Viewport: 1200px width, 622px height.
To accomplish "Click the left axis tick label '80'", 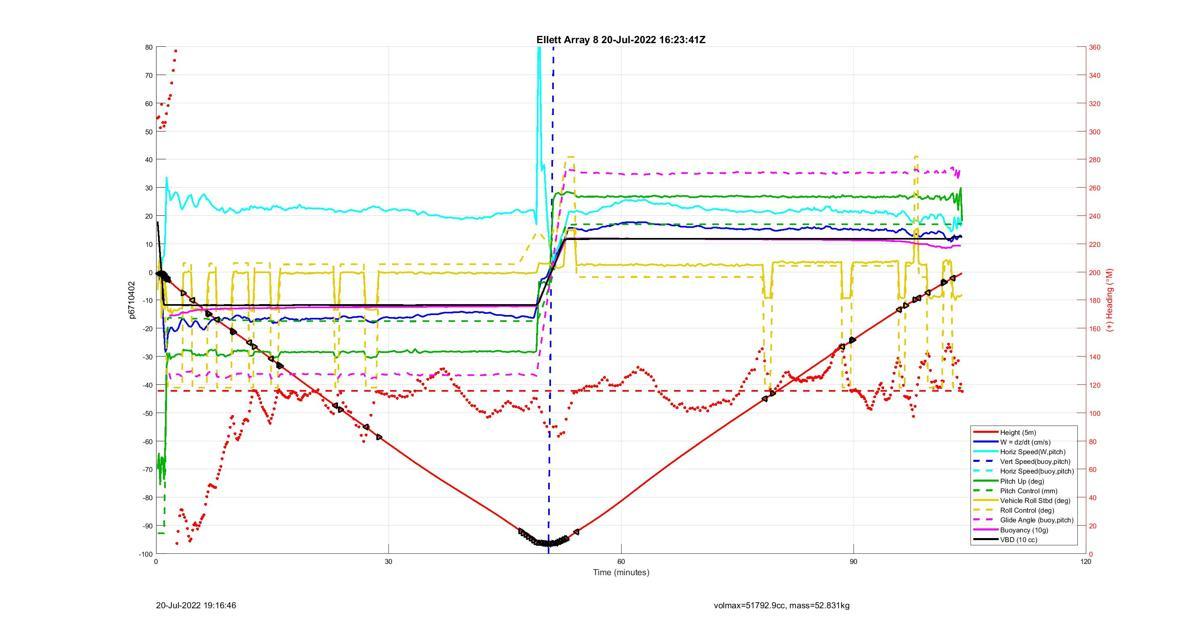I will [148, 47].
